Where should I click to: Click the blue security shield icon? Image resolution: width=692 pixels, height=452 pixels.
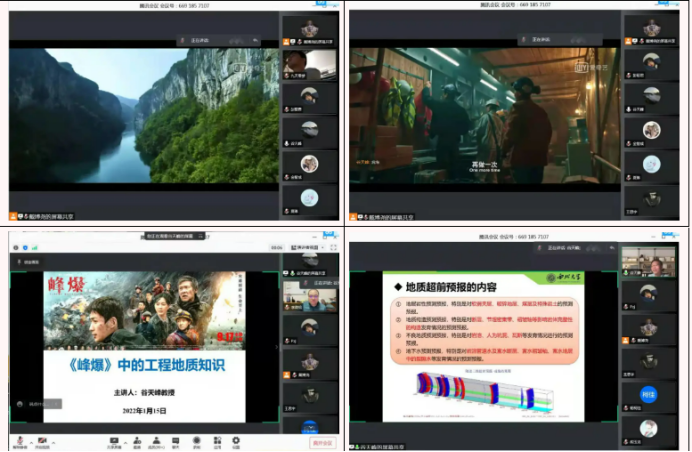click(25, 248)
